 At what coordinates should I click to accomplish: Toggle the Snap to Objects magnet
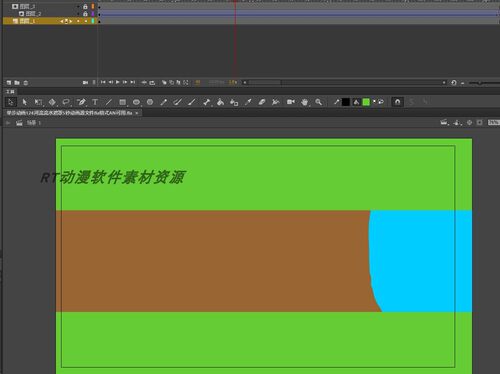[397, 102]
